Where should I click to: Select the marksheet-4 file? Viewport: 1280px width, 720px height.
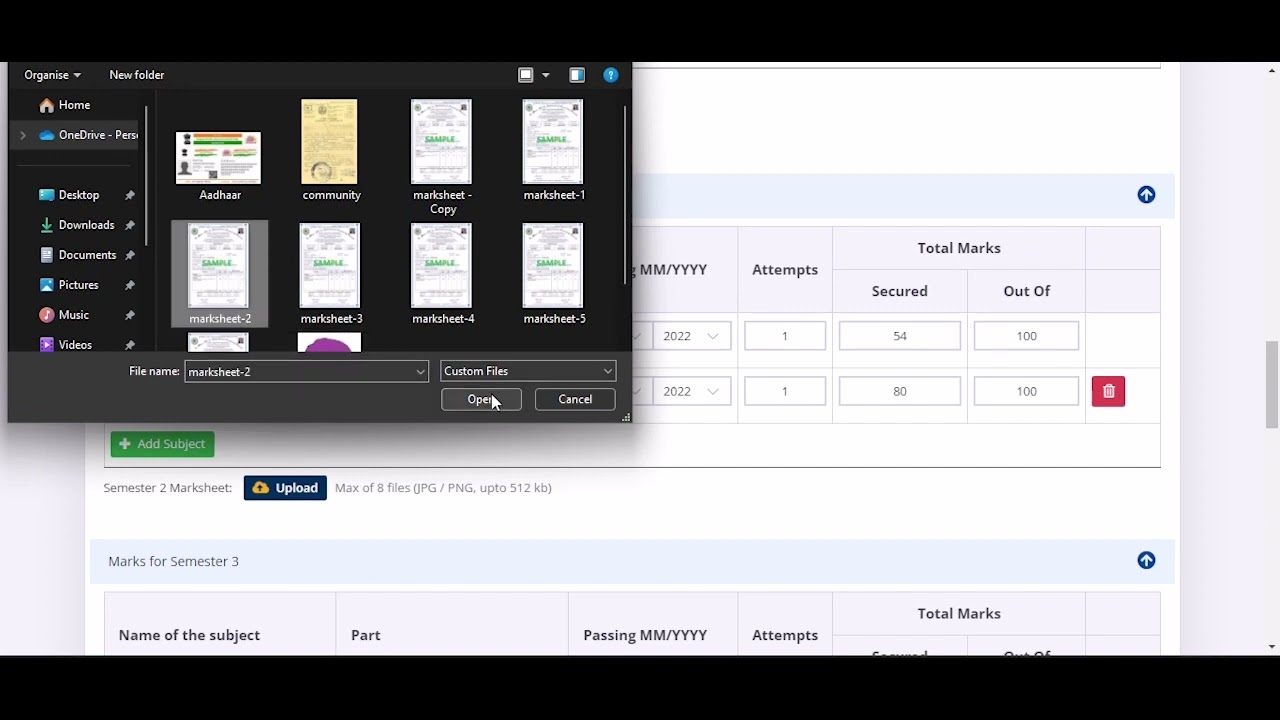[442, 273]
